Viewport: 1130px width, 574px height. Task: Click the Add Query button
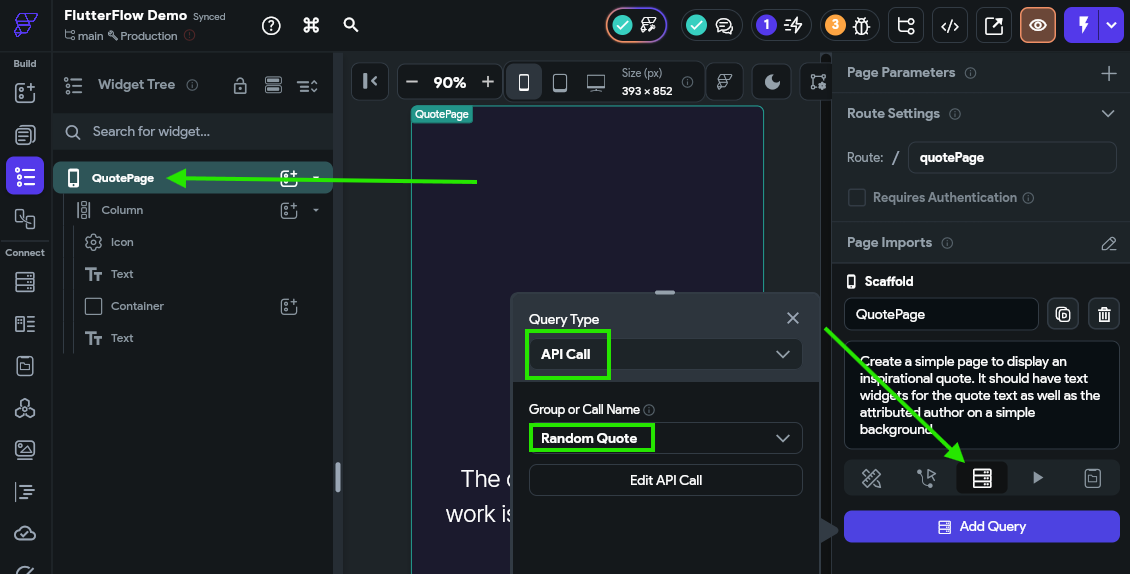click(982, 526)
